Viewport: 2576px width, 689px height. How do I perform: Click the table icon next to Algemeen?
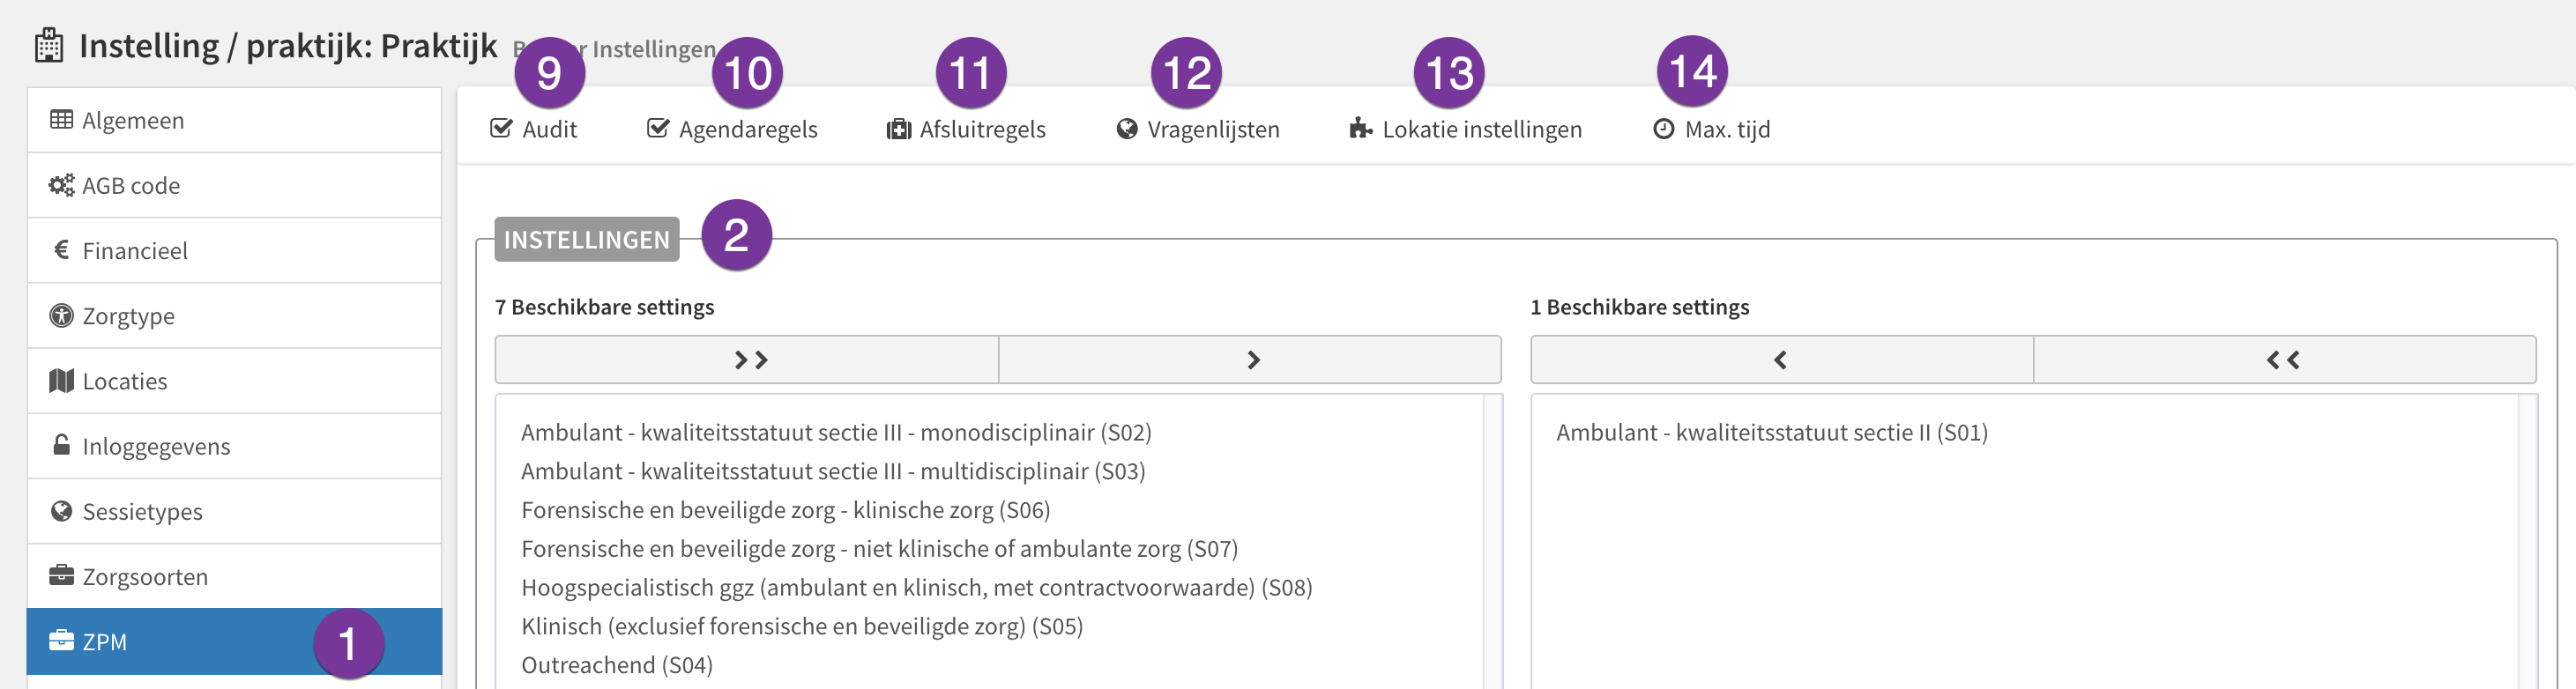tap(61, 120)
